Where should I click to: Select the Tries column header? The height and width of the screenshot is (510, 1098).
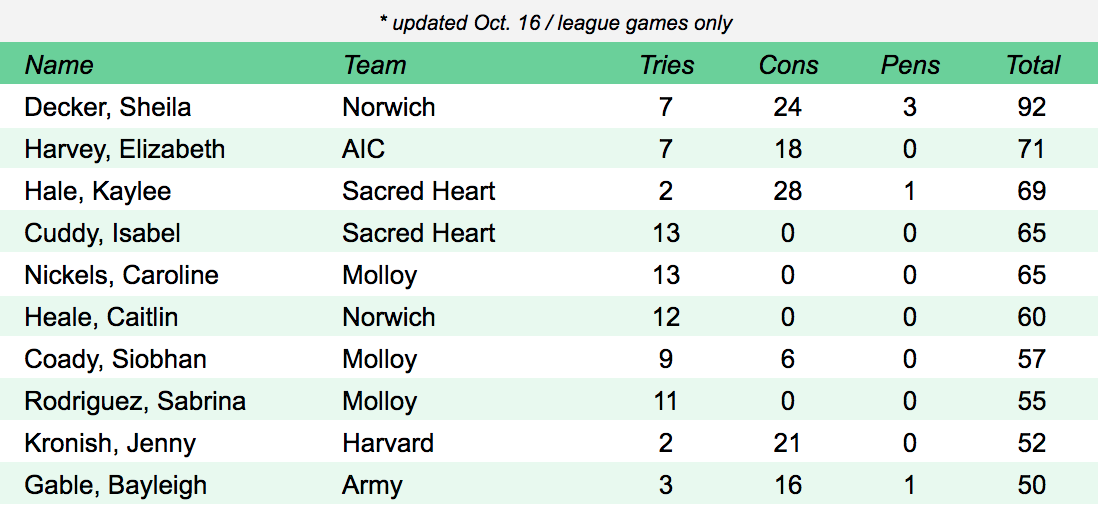click(x=667, y=66)
